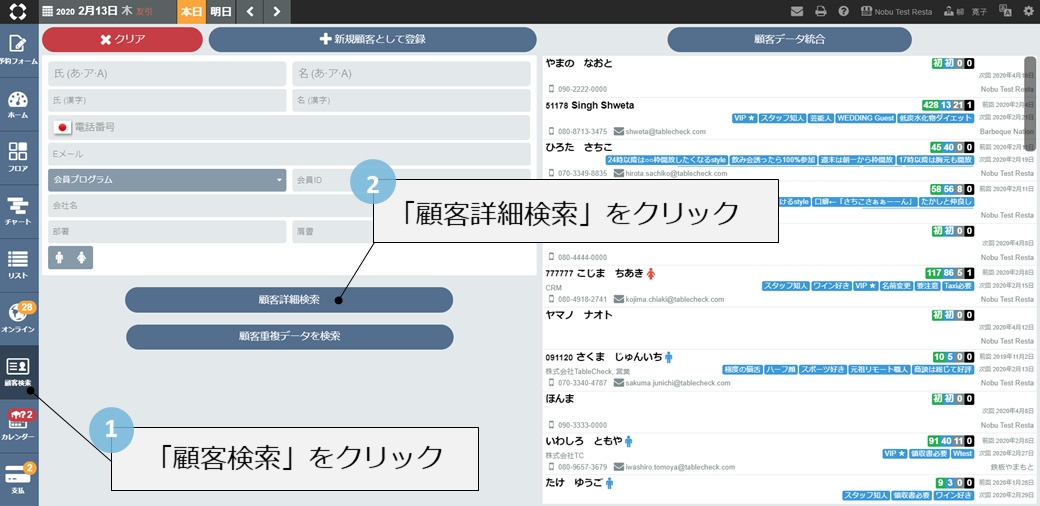Click the 顧客詳細検索 button
1040x506 pixels.
[289, 300]
